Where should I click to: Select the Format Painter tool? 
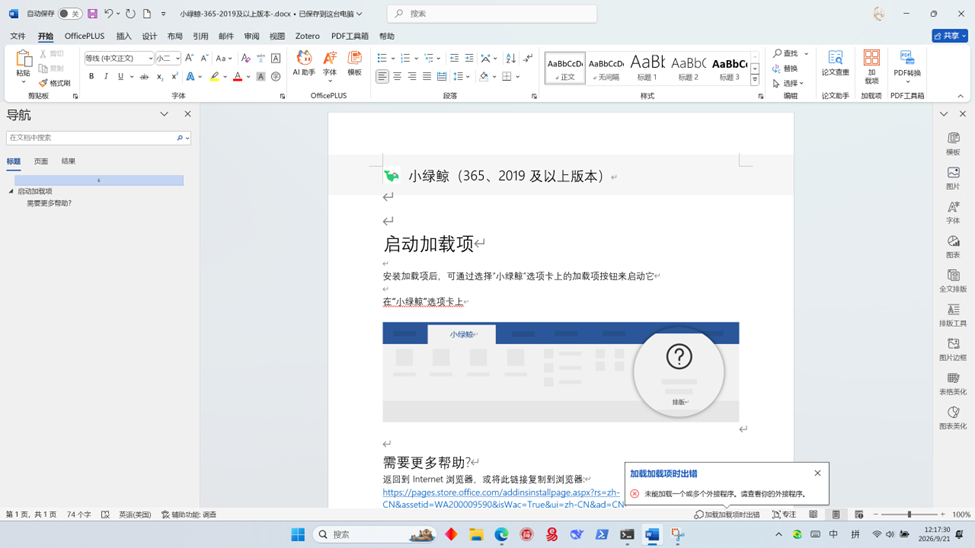(54, 83)
